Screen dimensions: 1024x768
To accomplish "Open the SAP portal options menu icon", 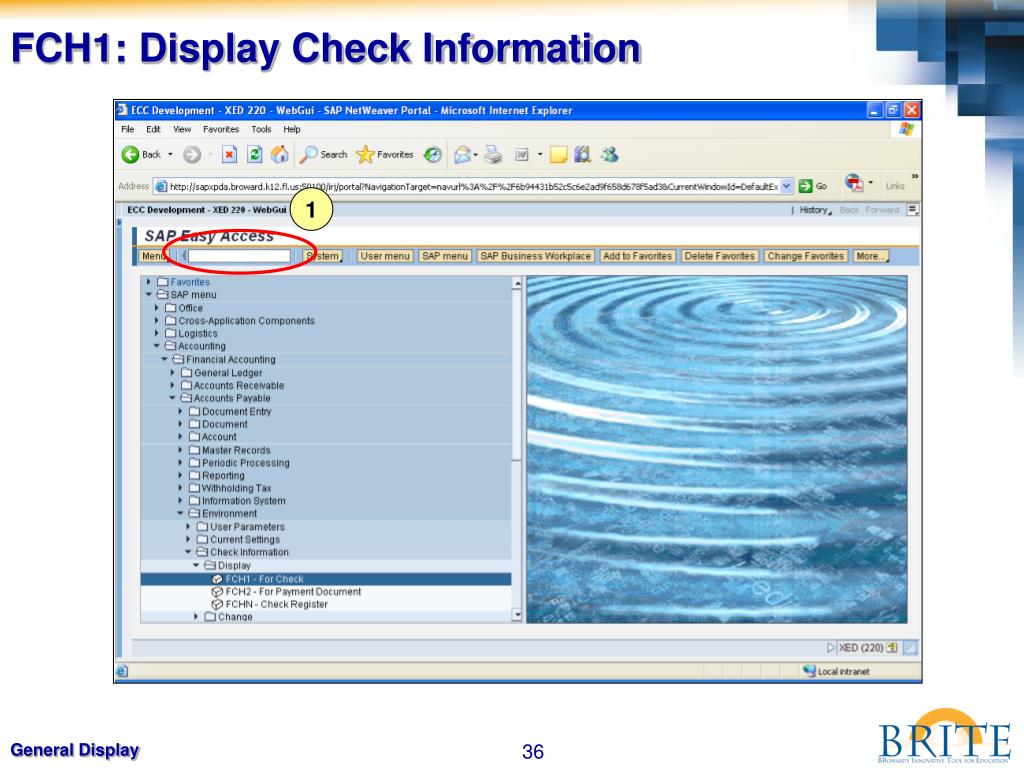I will click(x=913, y=210).
